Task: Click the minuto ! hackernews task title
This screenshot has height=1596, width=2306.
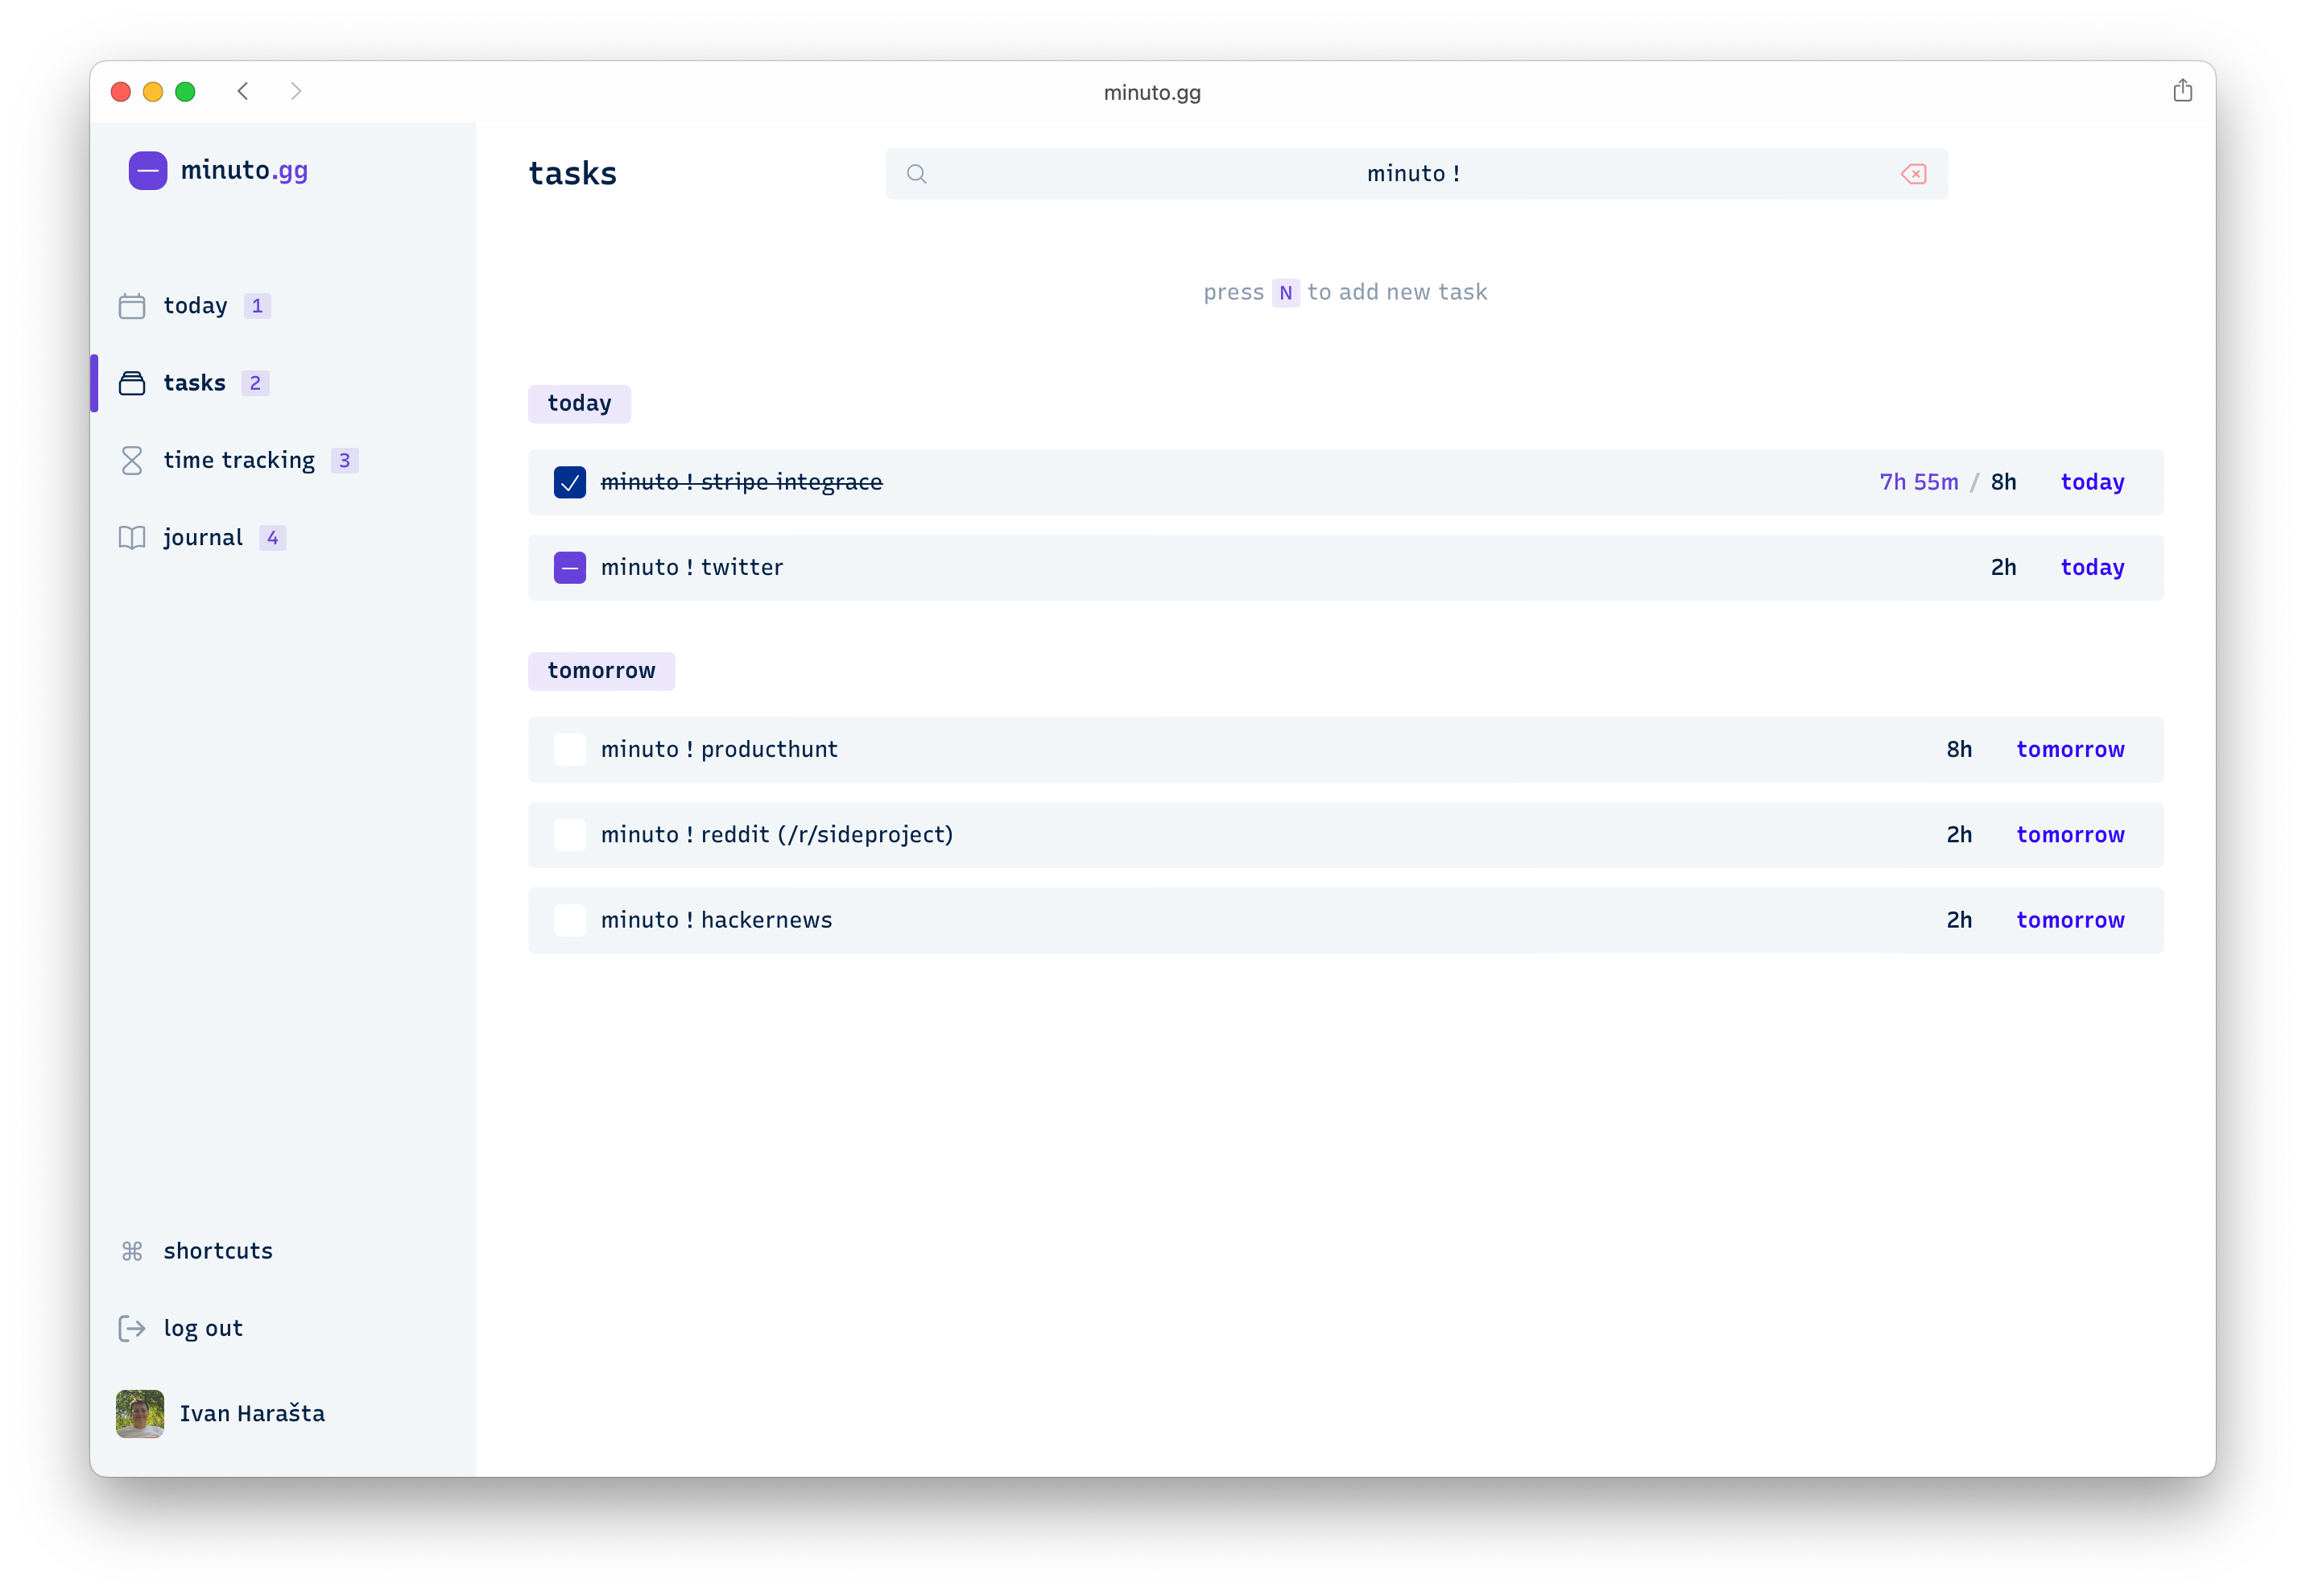Action: 716,920
